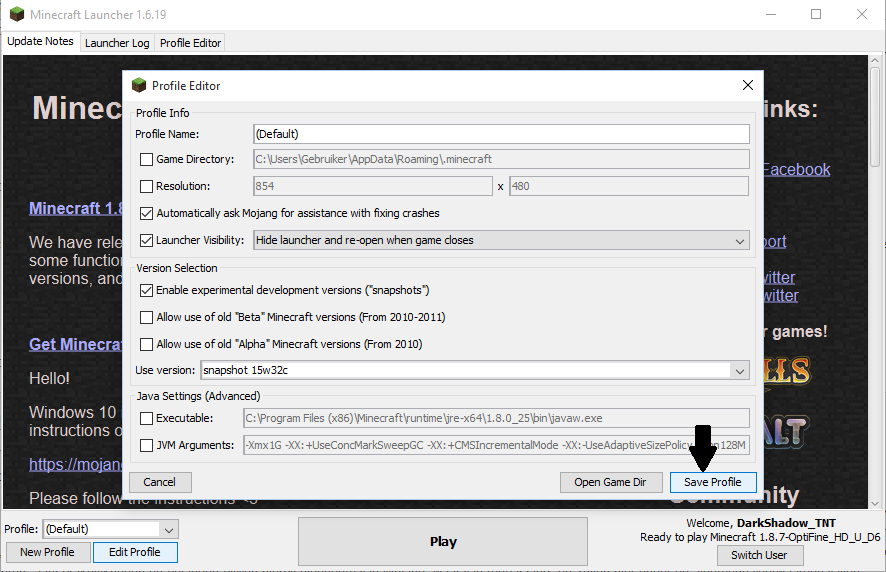Screen dimensions: 886x572
Task: Uncheck Automatically ask Mojang for crash assistance
Action: click(x=146, y=213)
